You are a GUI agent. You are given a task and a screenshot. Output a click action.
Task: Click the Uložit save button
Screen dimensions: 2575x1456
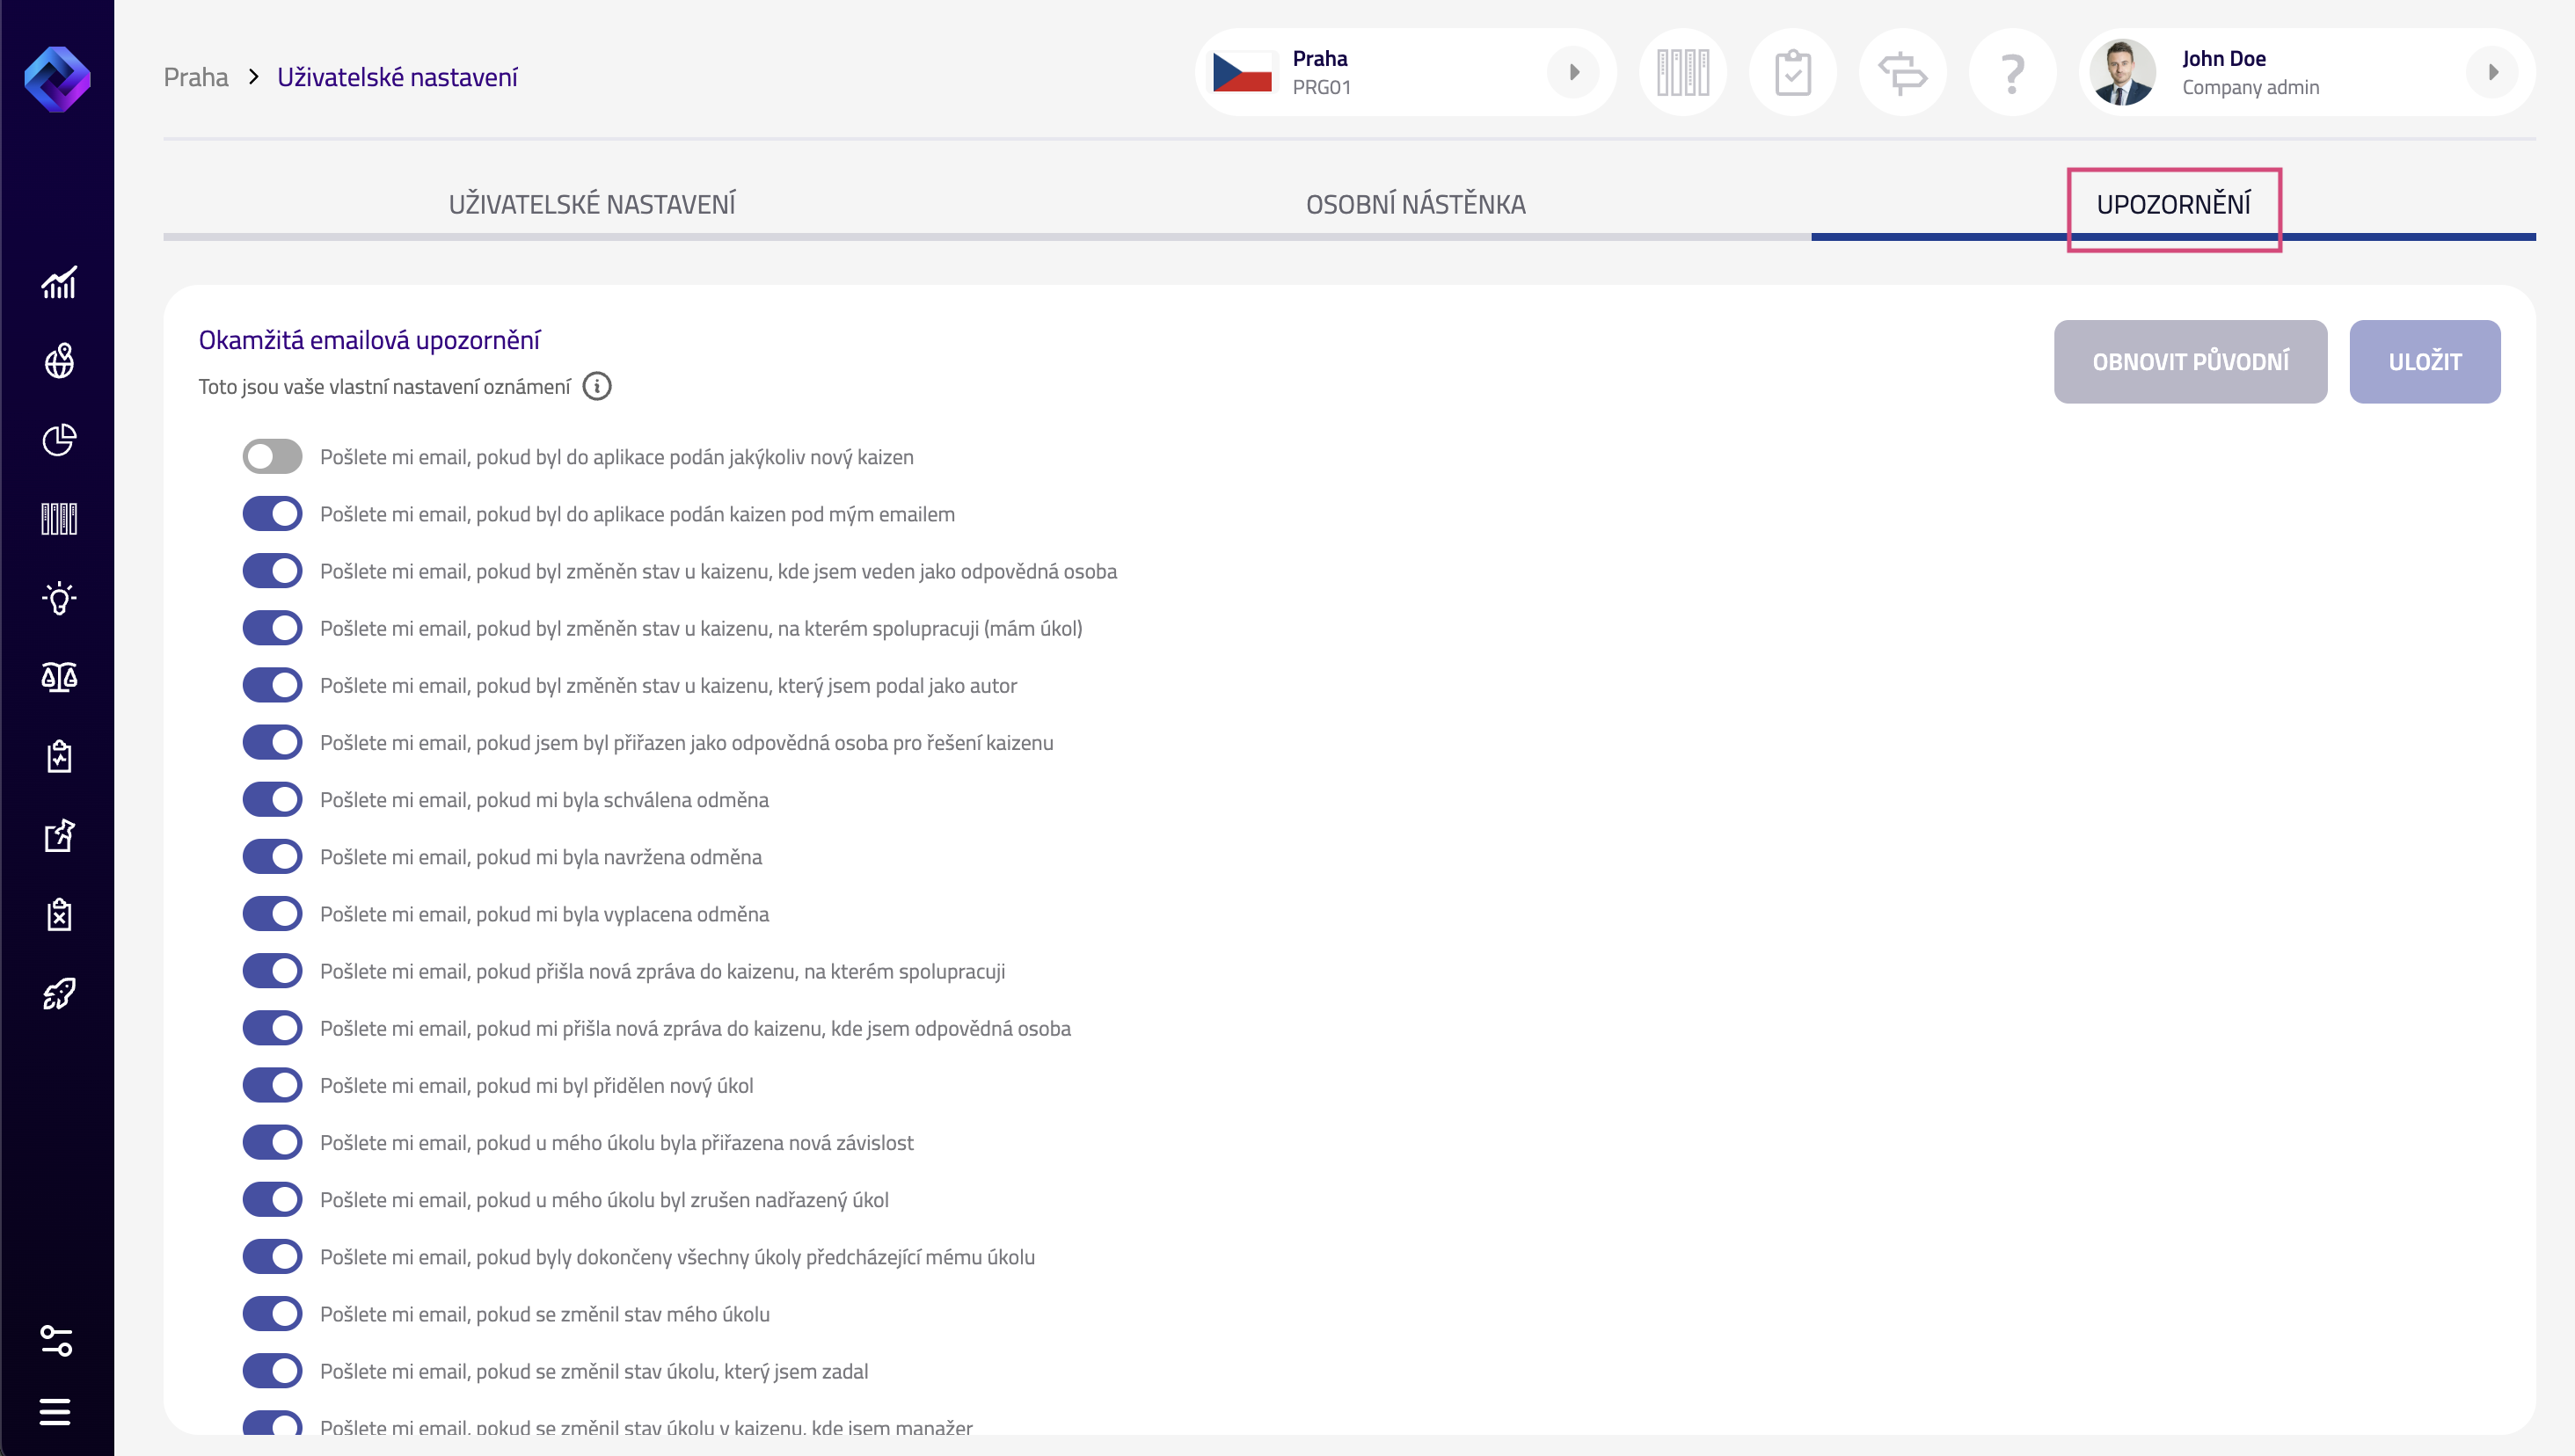(2424, 362)
